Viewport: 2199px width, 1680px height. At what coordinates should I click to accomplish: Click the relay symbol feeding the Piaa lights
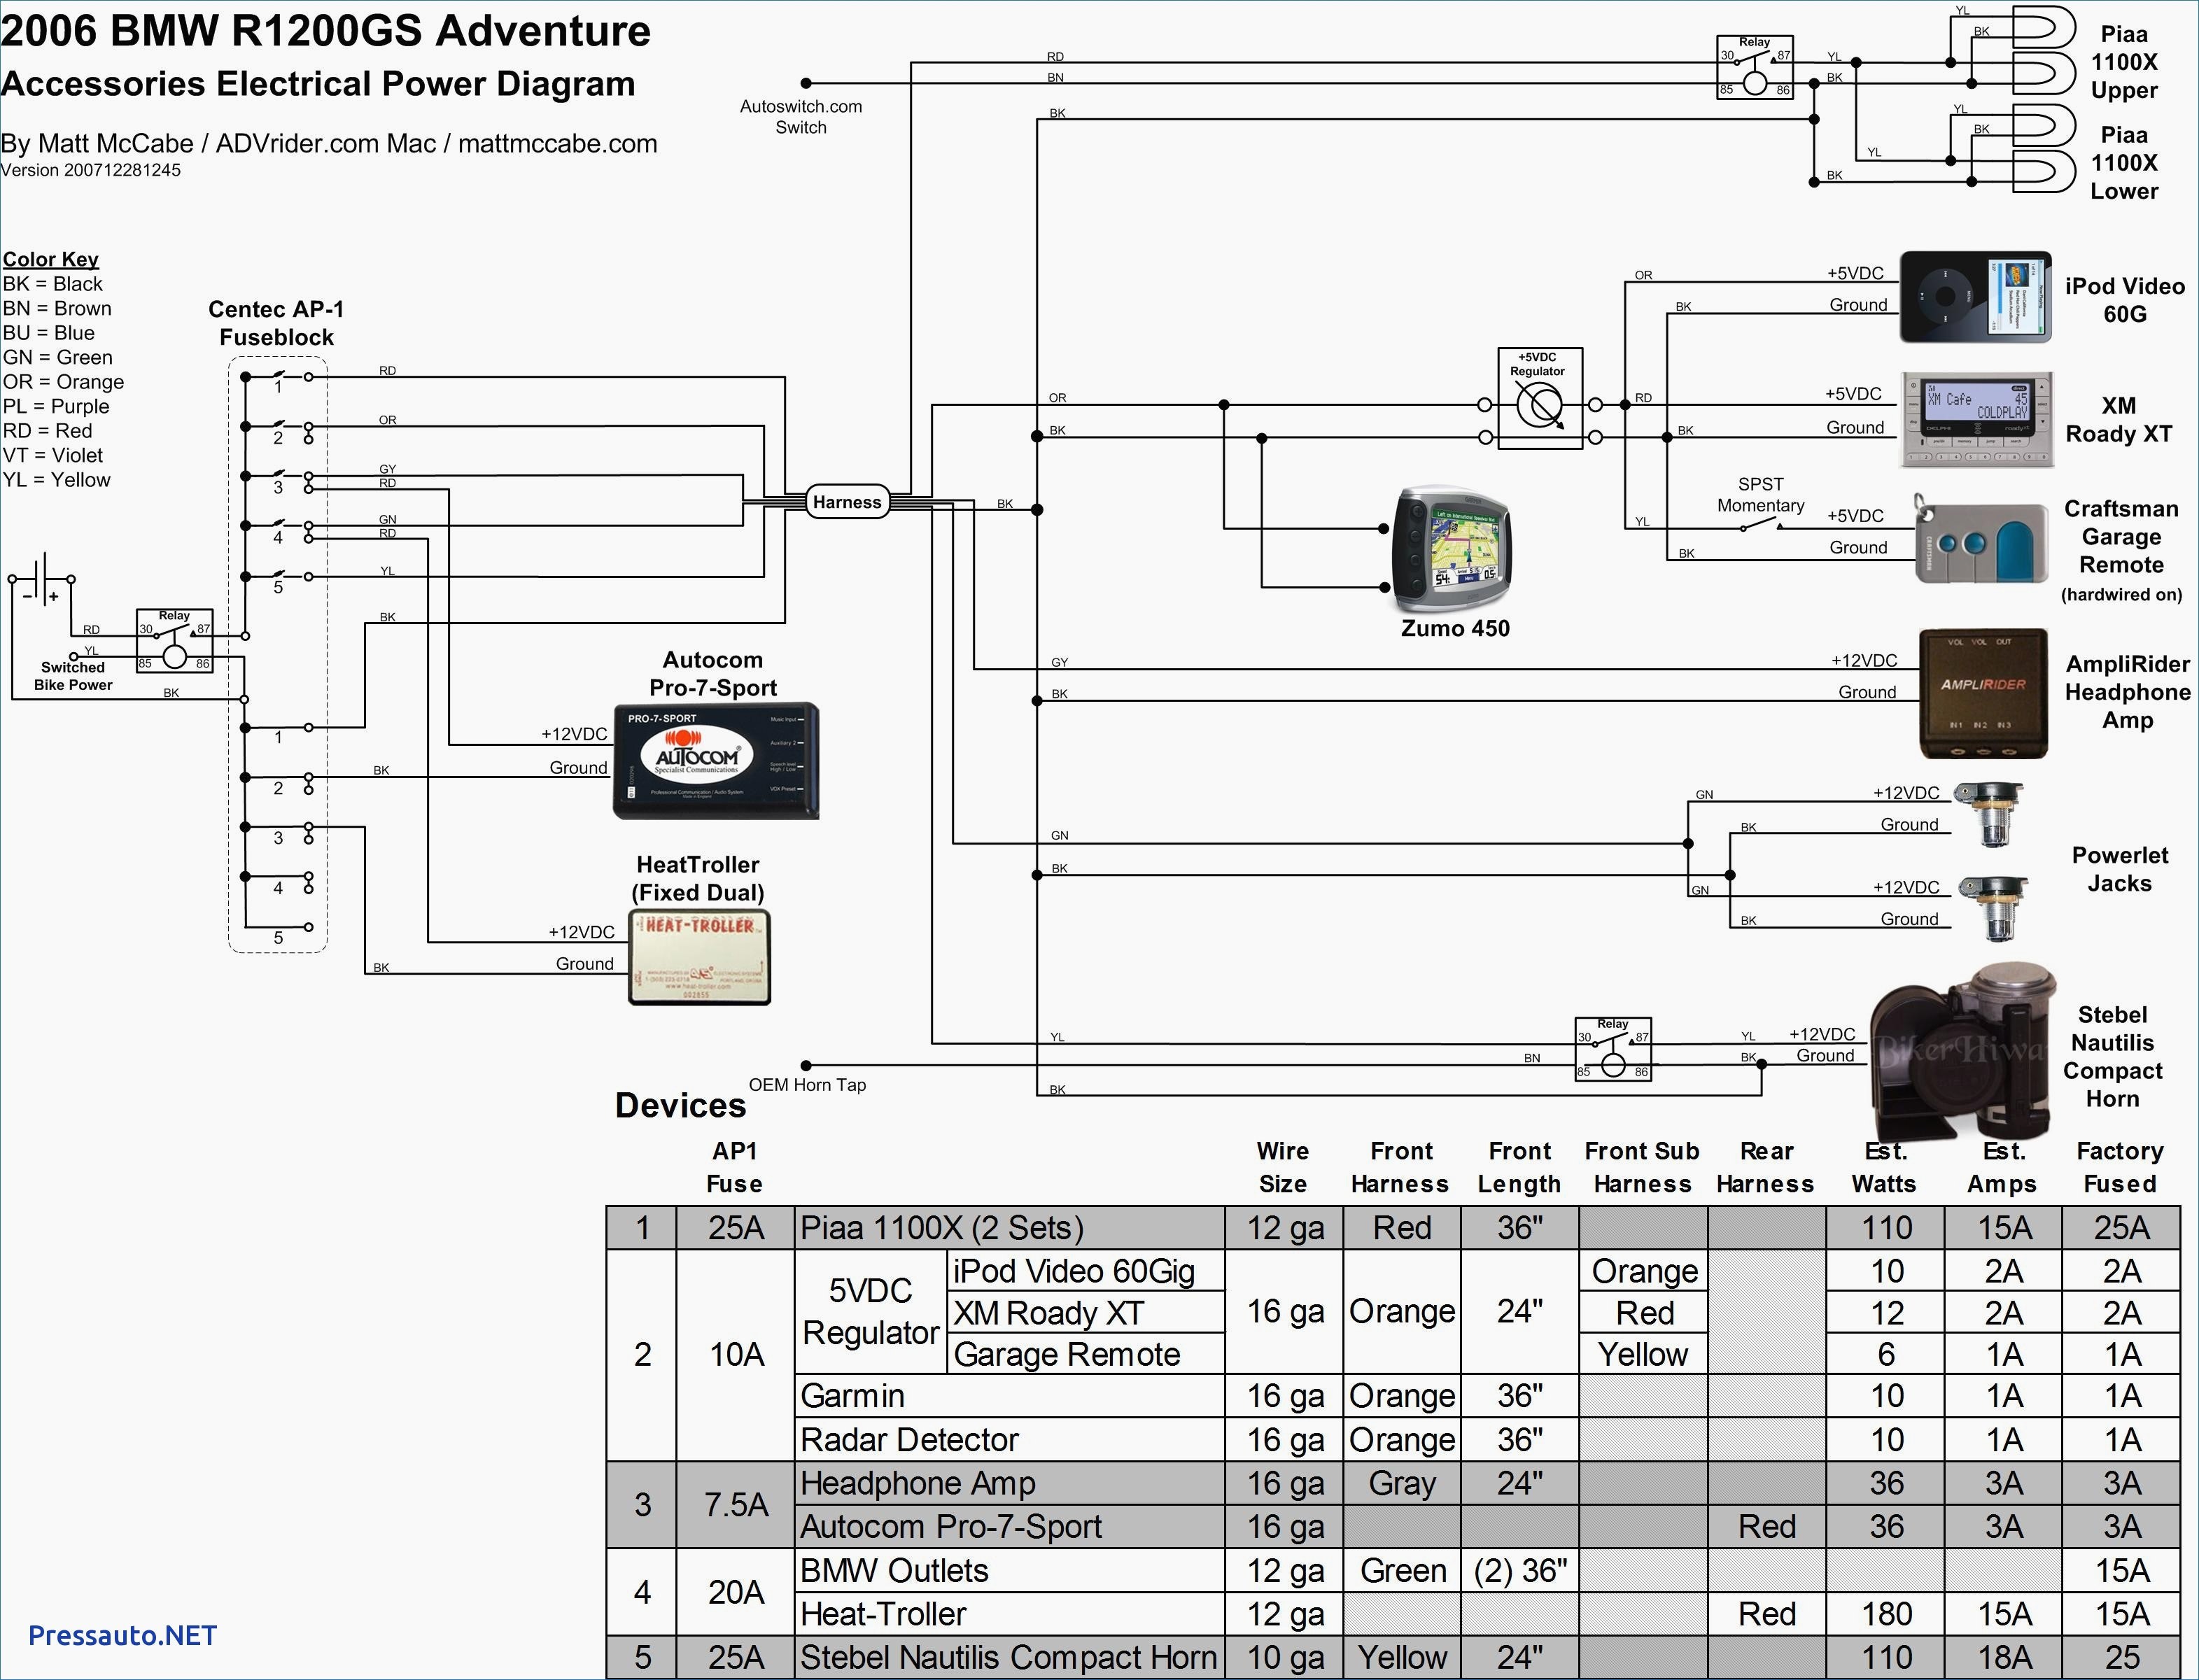1755,68
